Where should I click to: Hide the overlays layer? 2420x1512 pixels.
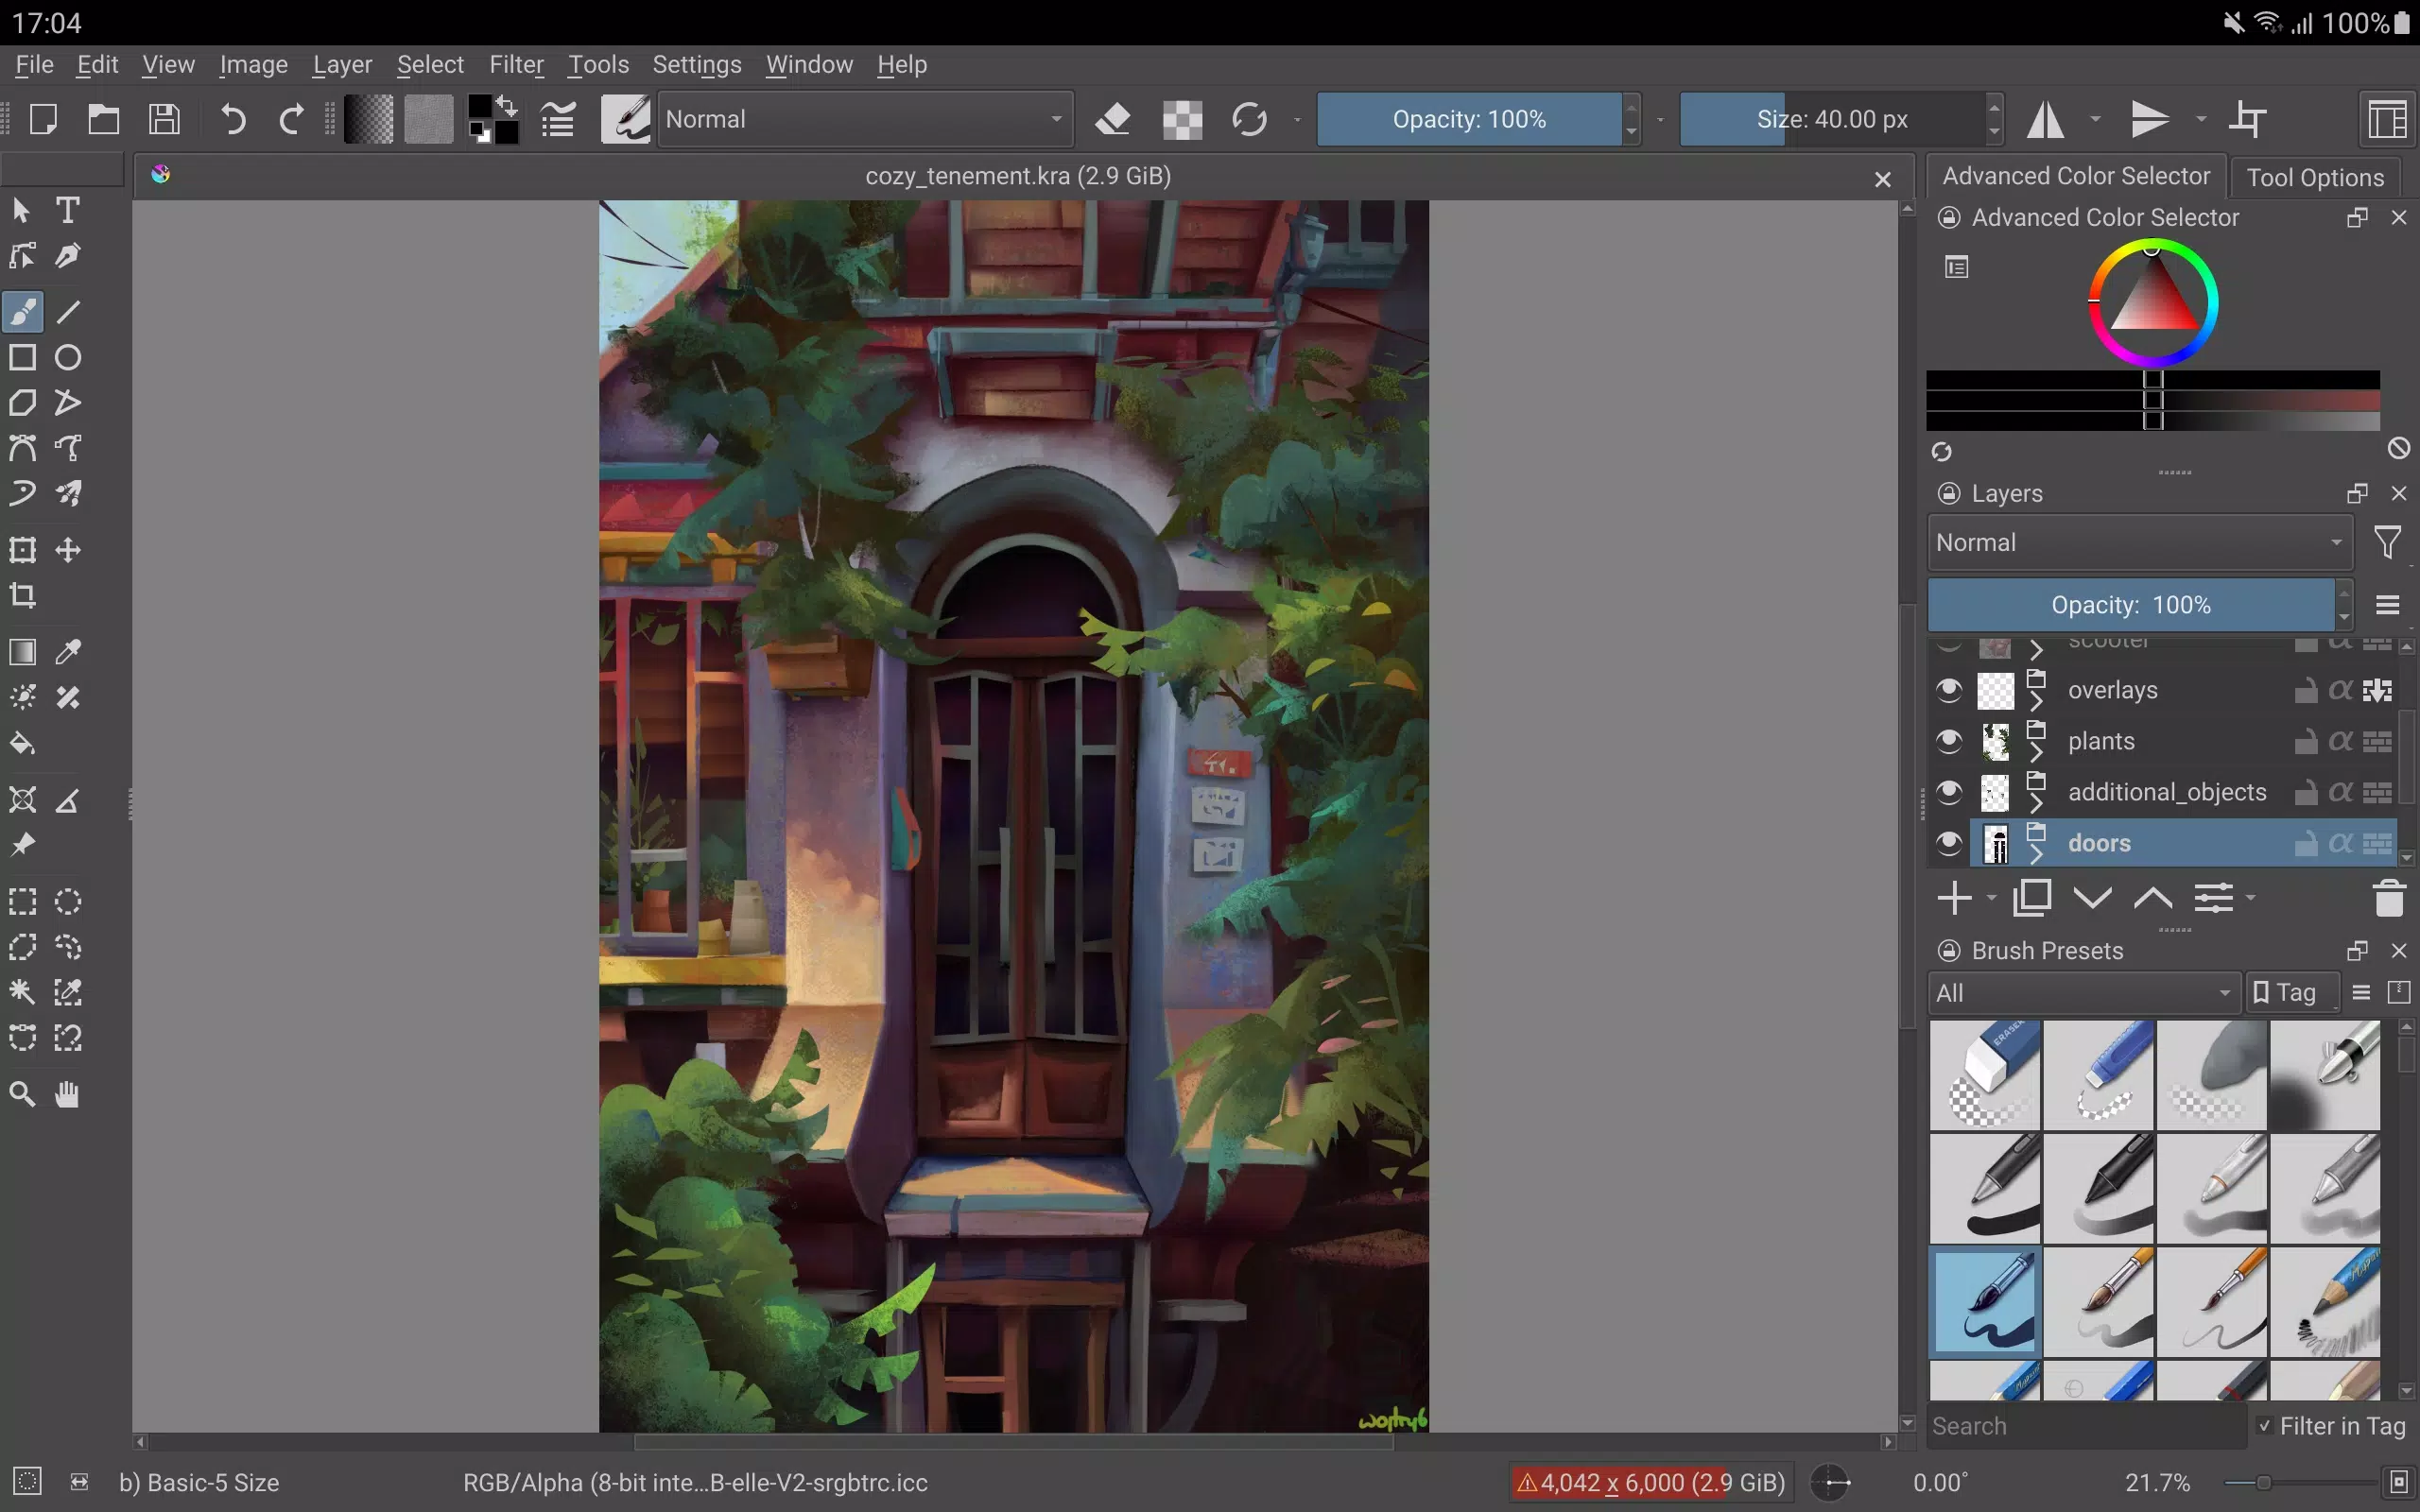coord(1948,688)
